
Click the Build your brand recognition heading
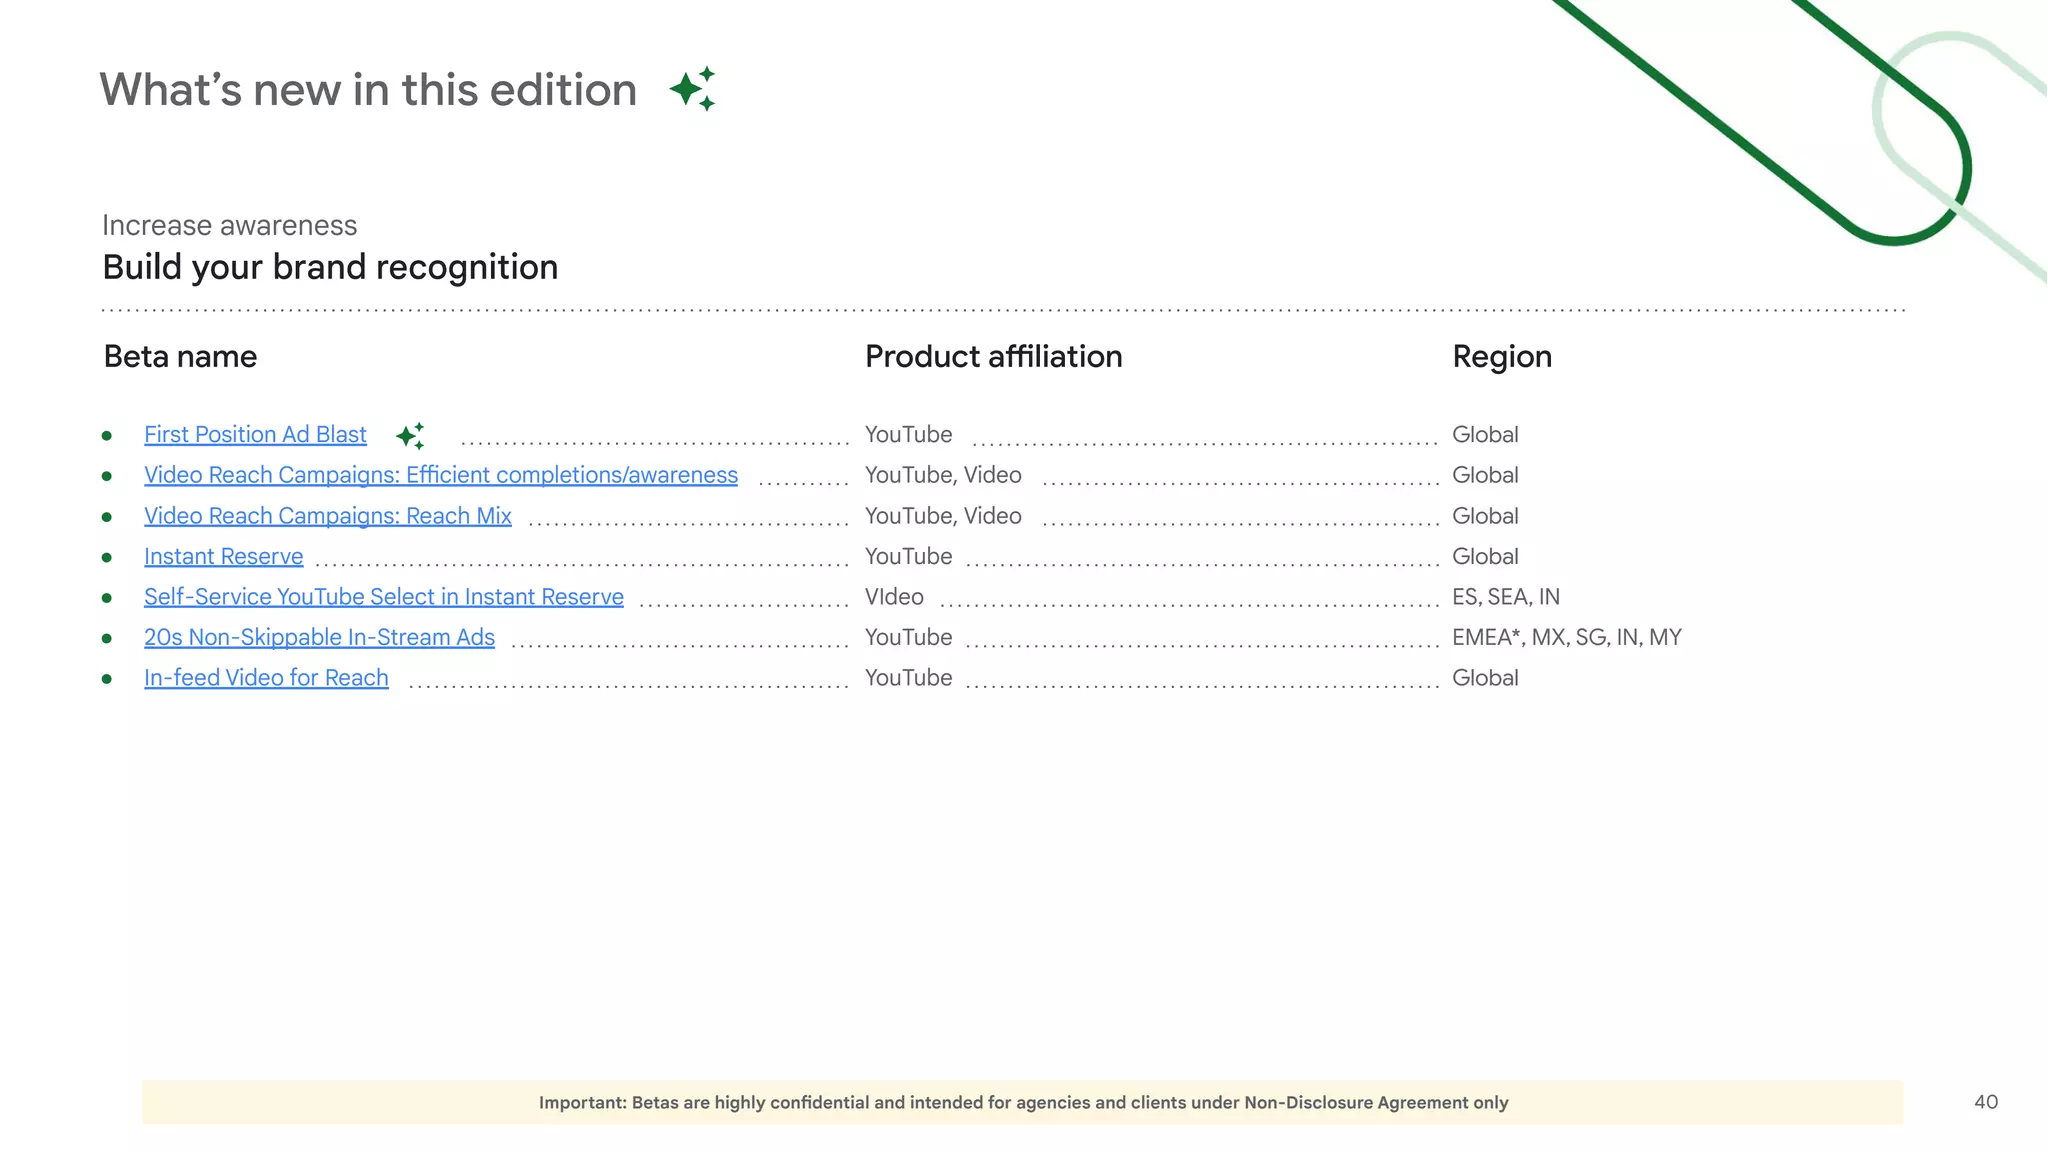[330, 268]
